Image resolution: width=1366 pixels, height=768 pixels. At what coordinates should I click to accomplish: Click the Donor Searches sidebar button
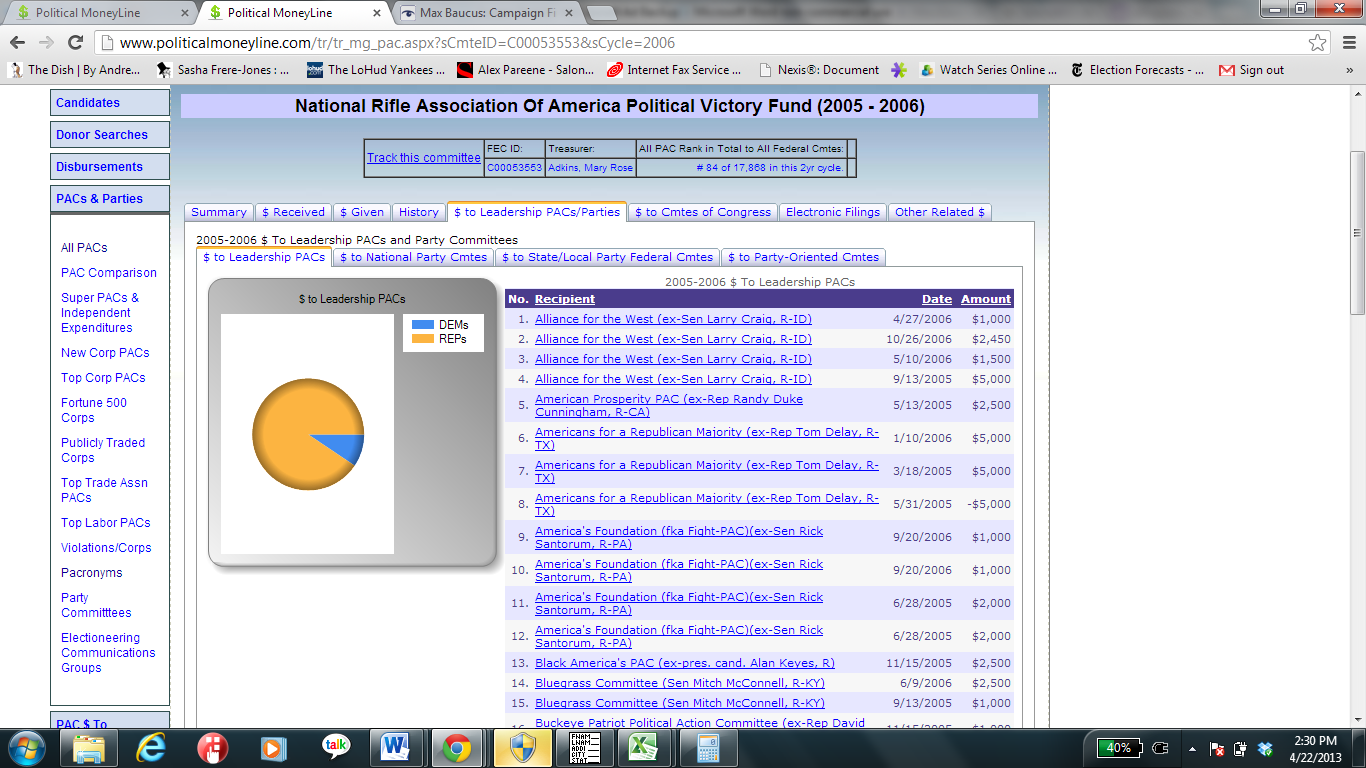(x=110, y=135)
